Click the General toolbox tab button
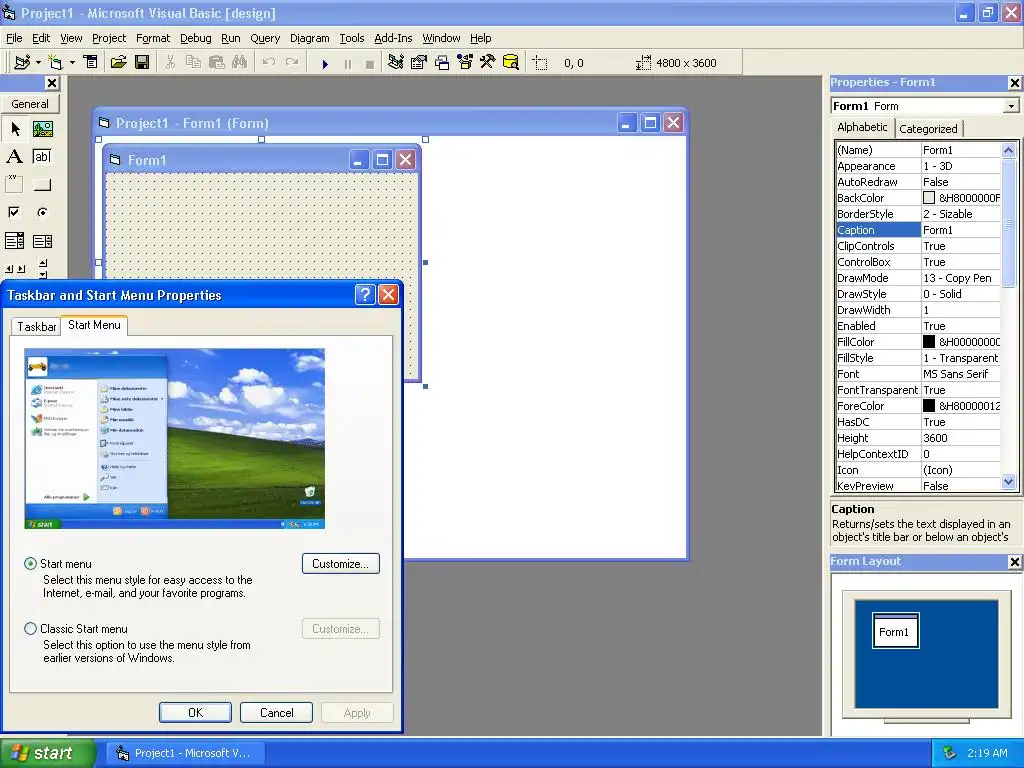 [x=30, y=104]
